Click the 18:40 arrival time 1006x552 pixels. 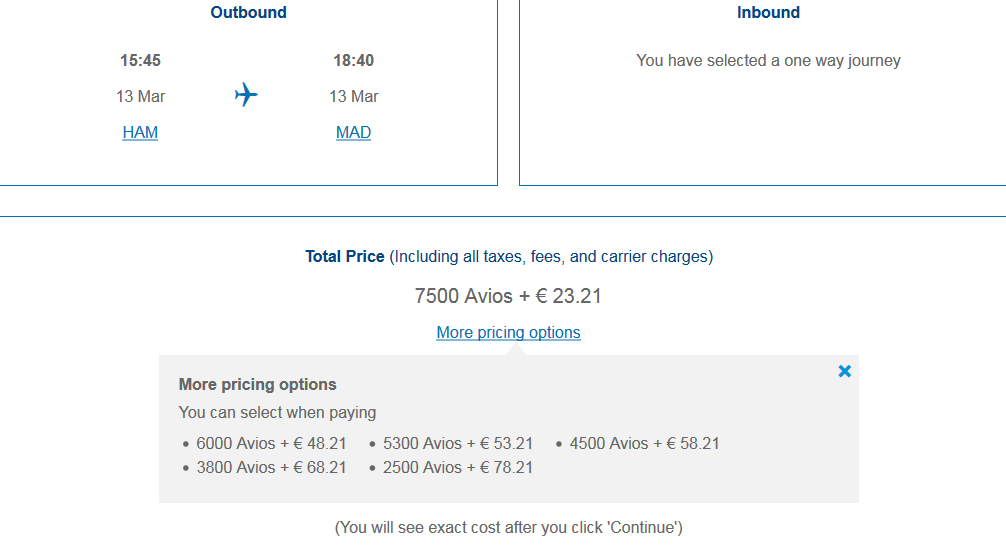click(353, 61)
